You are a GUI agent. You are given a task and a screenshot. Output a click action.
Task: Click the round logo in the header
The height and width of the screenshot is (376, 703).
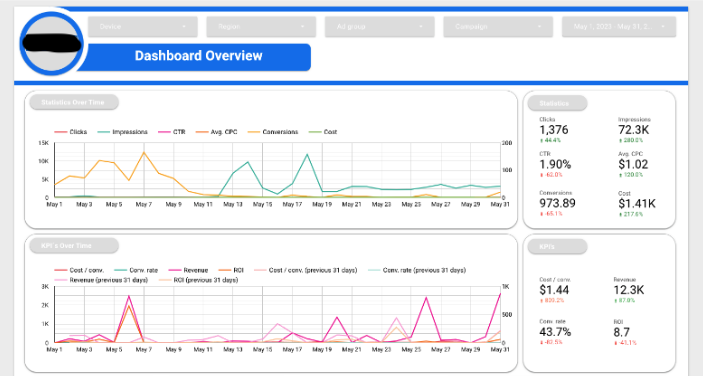click(52, 43)
